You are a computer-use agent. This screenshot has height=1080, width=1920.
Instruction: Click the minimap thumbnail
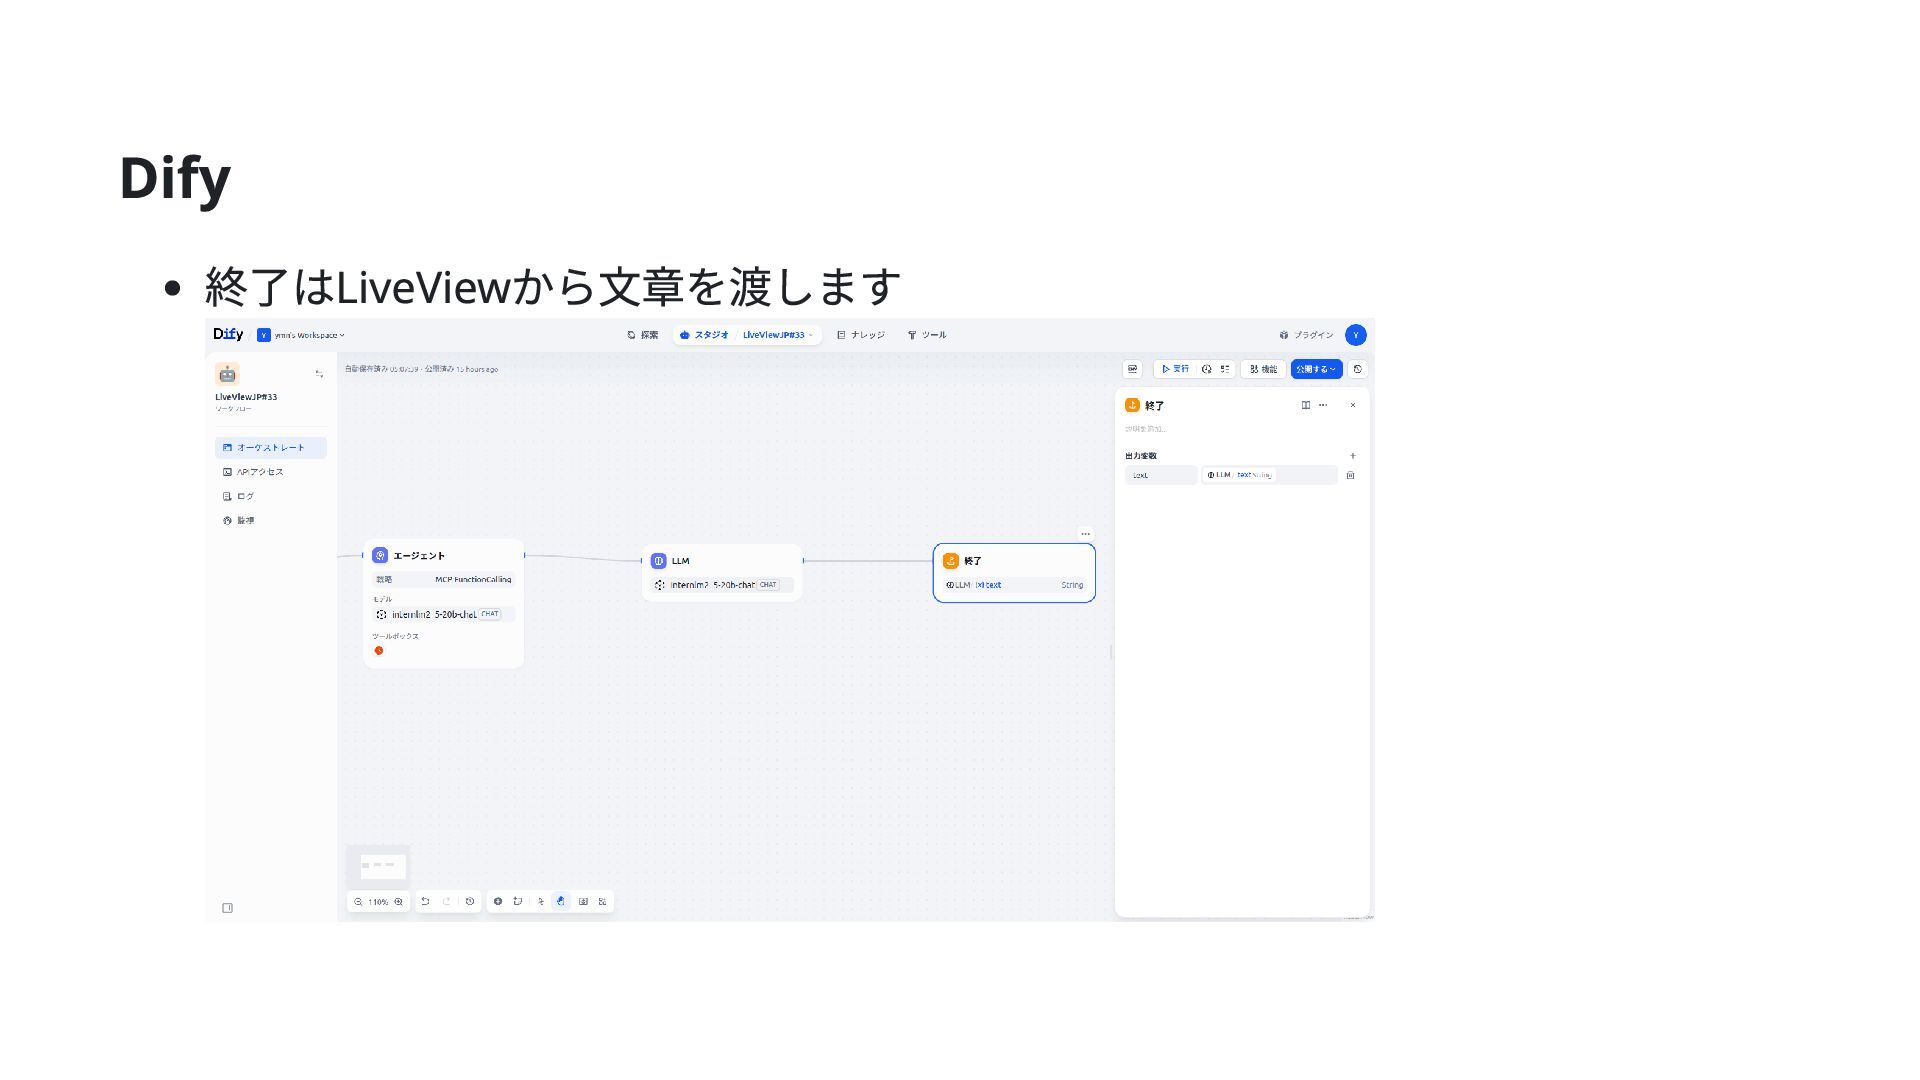click(378, 866)
